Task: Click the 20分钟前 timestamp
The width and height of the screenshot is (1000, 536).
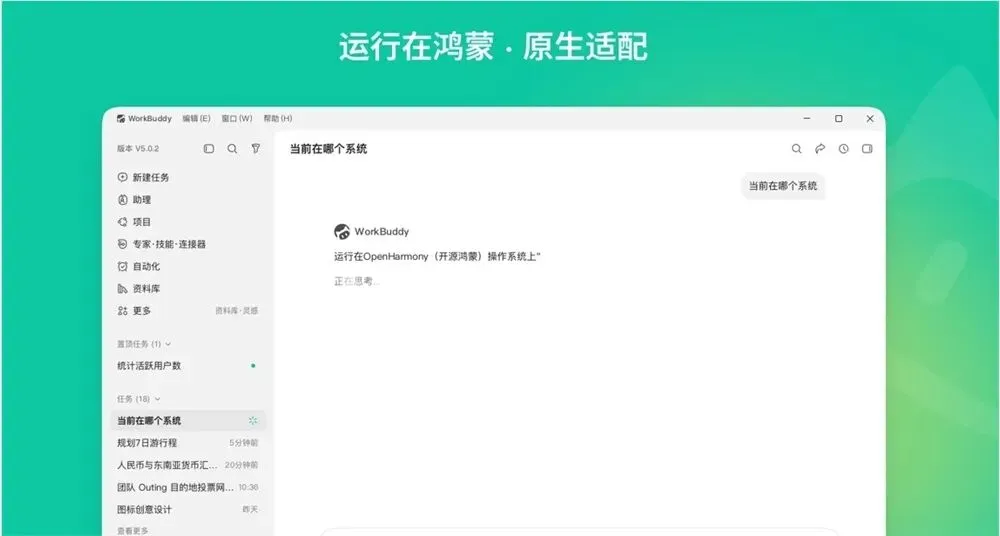Action: click(x=242, y=465)
